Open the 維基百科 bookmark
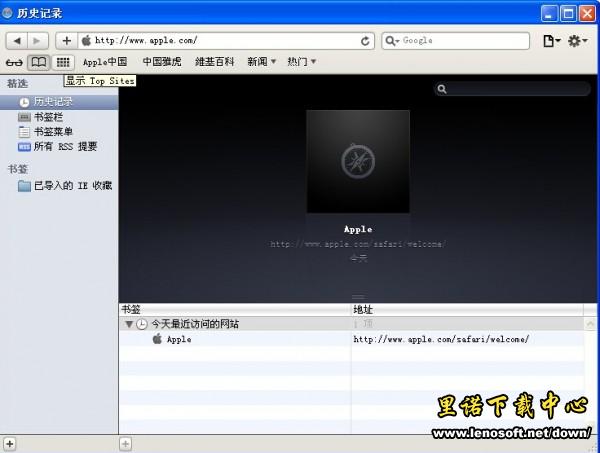Image resolution: width=600 pixels, height=453 pixels. (x=215, y=62)
